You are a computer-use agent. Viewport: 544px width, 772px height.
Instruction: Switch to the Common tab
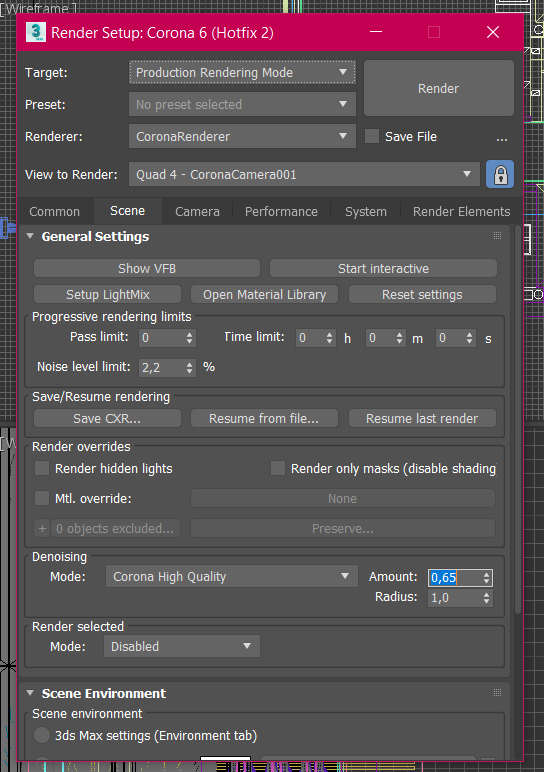pyautogui.click(x=54, y=211)
